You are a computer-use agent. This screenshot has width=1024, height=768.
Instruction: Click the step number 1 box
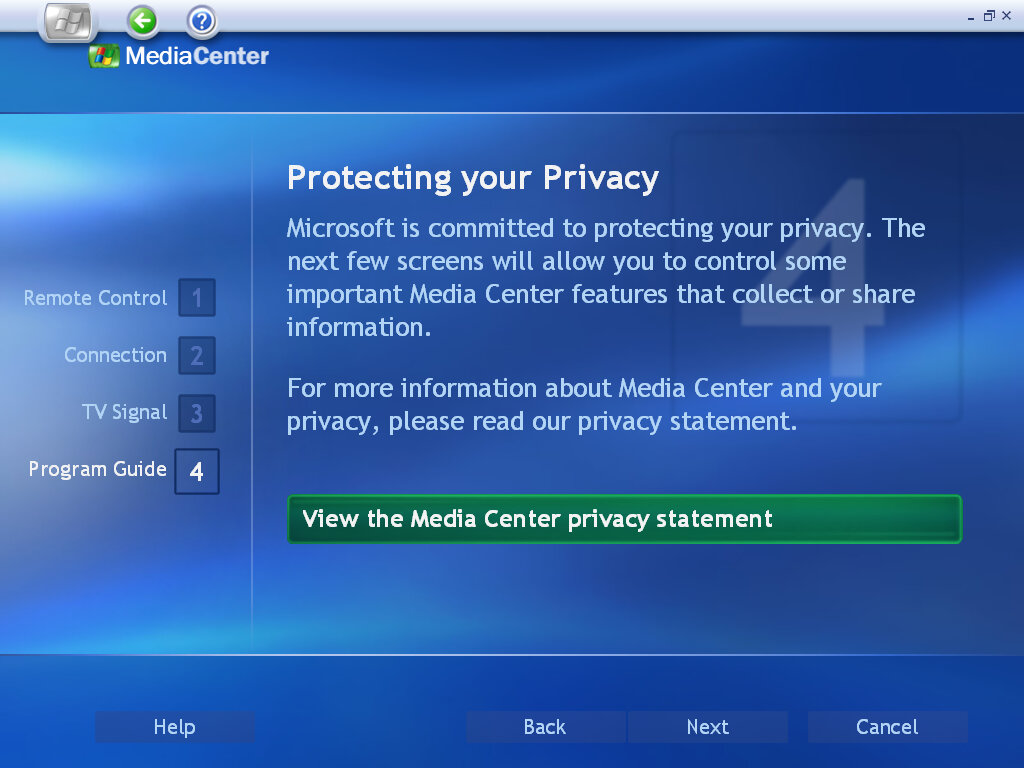pos(197,298)
